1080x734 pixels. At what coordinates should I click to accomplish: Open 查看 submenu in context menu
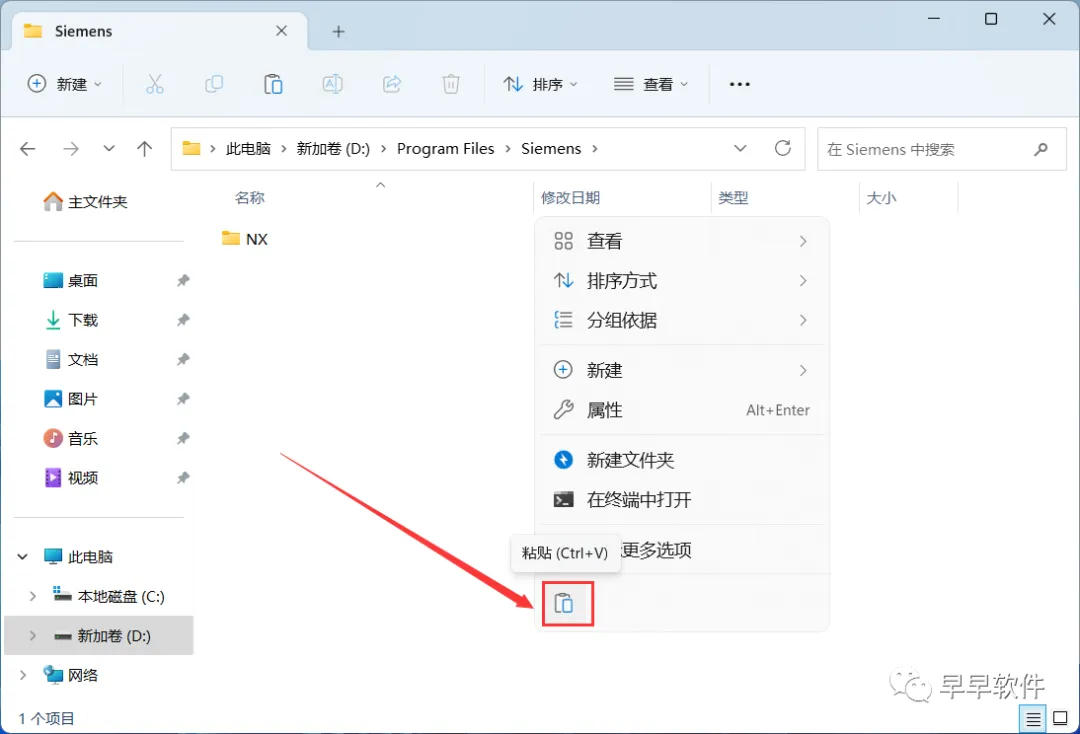point(681,241)
